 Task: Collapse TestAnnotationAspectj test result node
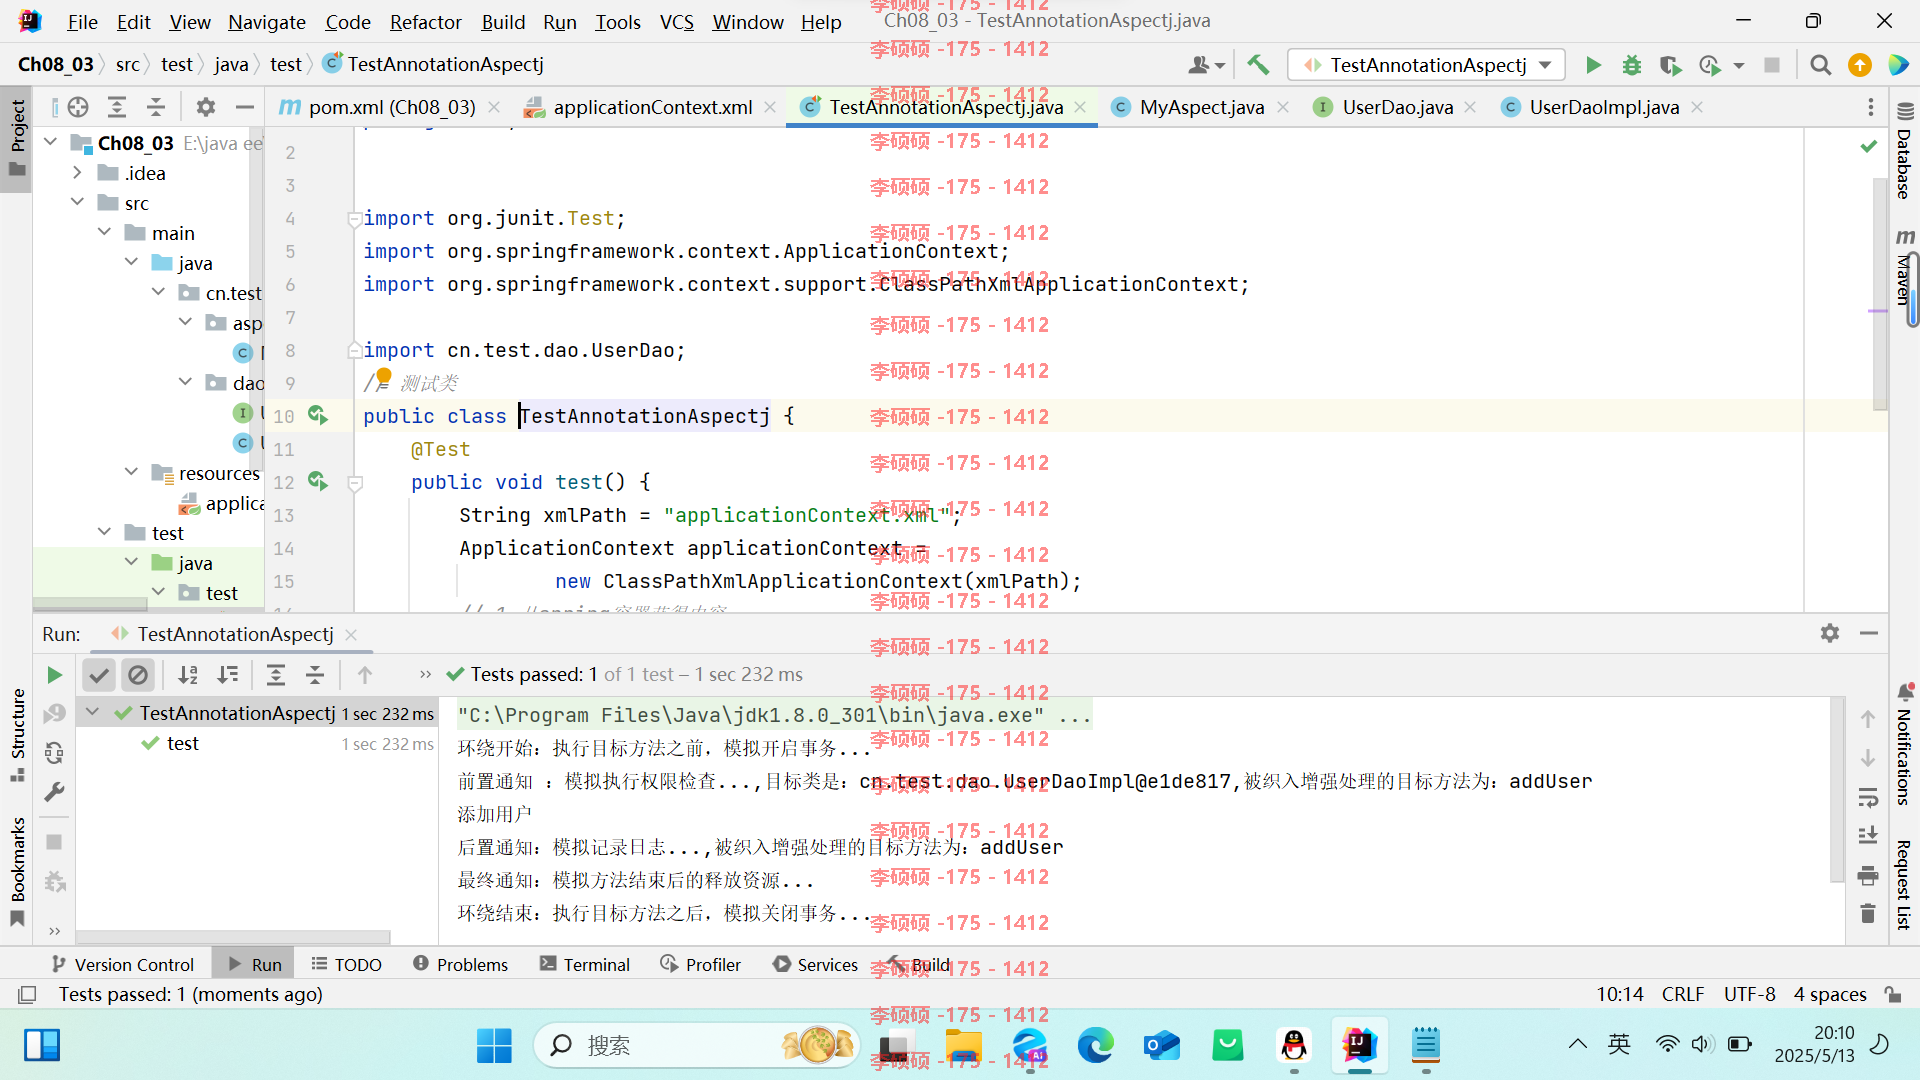tap(92, 712)
